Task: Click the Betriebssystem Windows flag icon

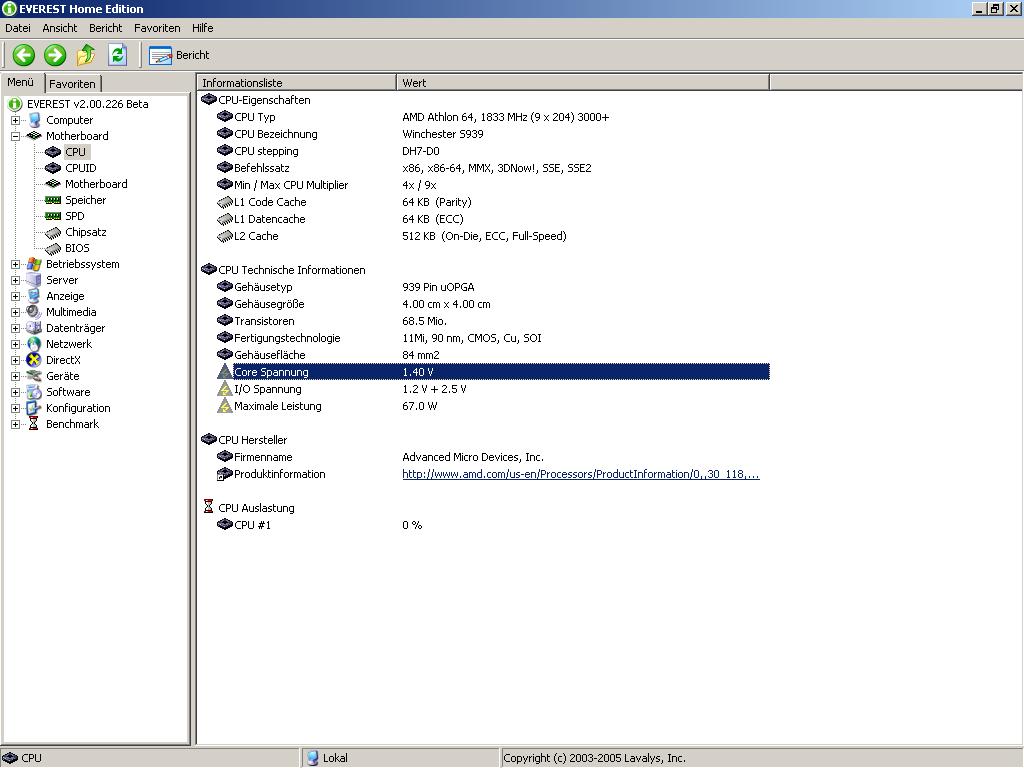Action: (x=34, y=264)
